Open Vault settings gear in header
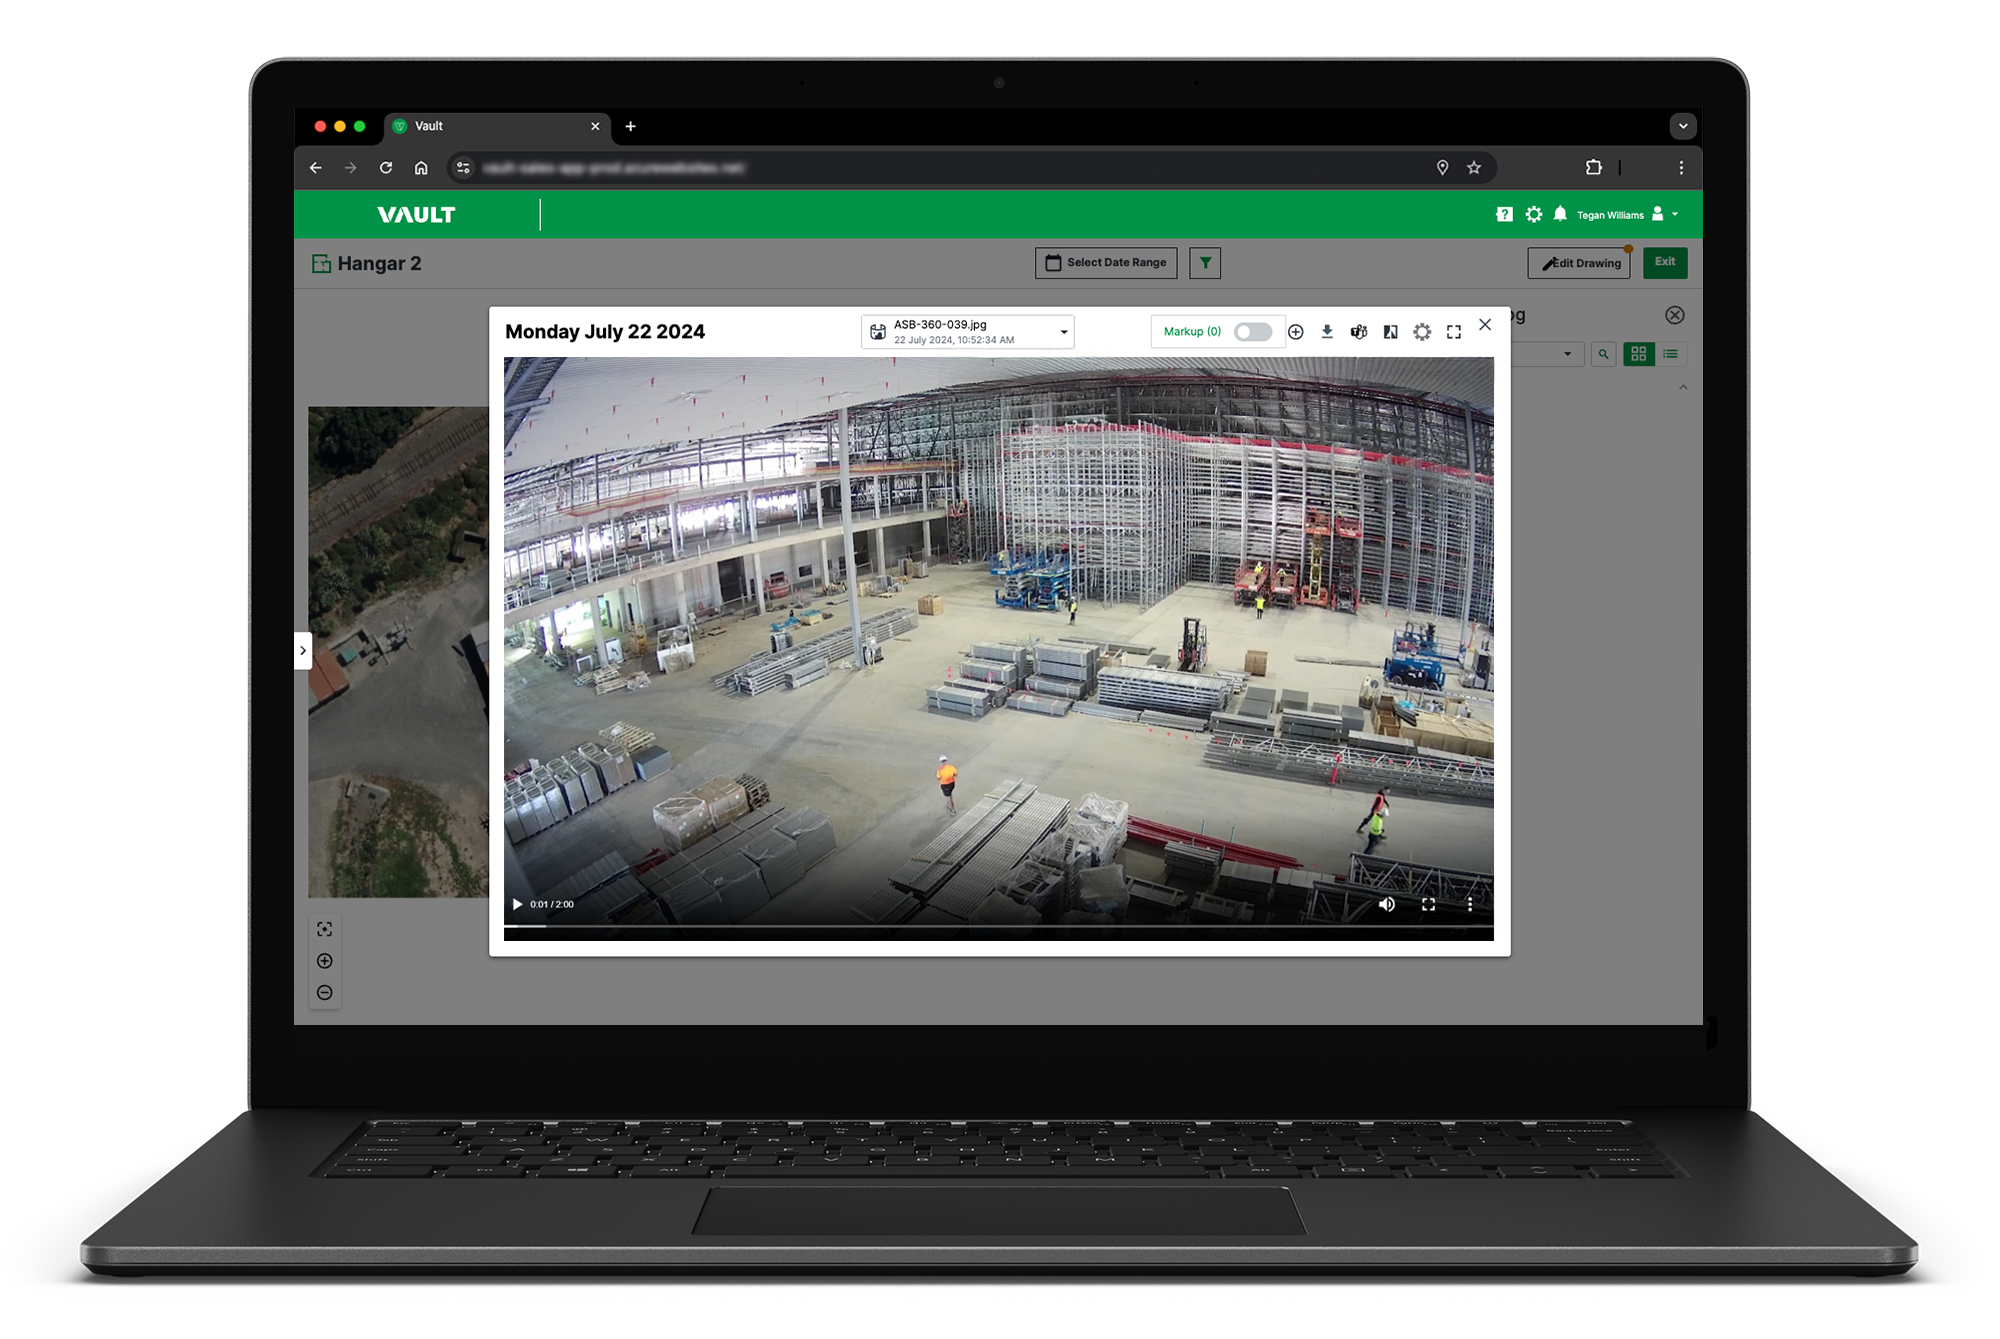2000x1339 pixels. 1534,214
